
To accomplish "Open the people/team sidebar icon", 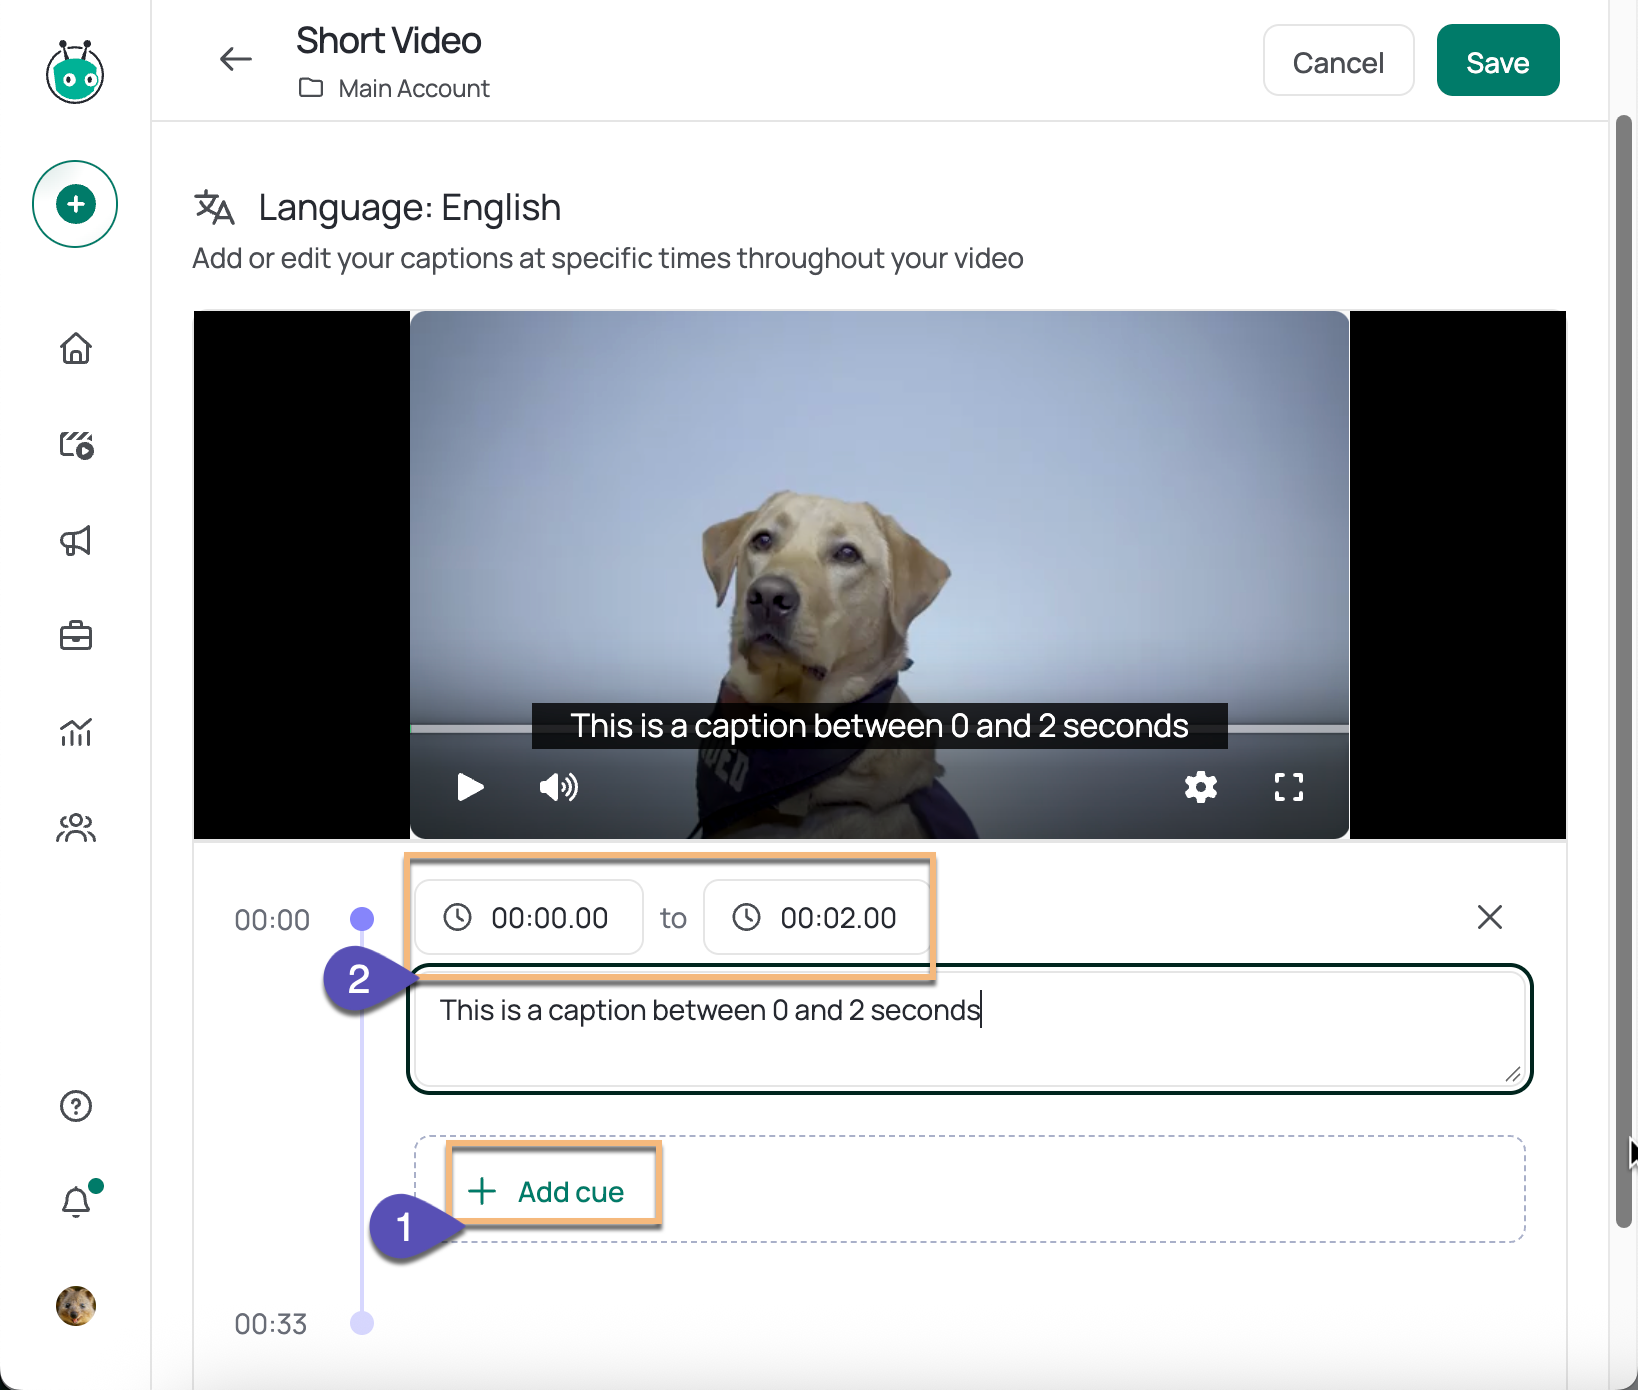I will point(76,828).
